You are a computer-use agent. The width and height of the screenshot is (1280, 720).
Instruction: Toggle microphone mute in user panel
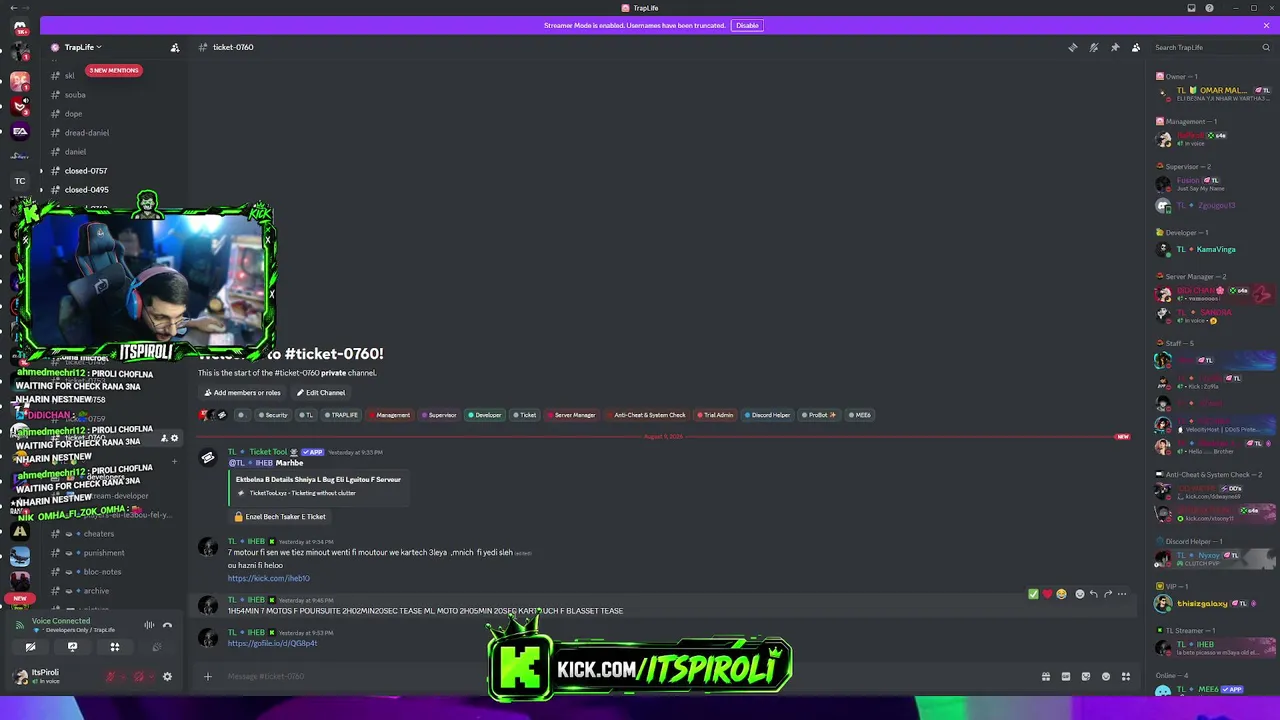pos(111,677)
